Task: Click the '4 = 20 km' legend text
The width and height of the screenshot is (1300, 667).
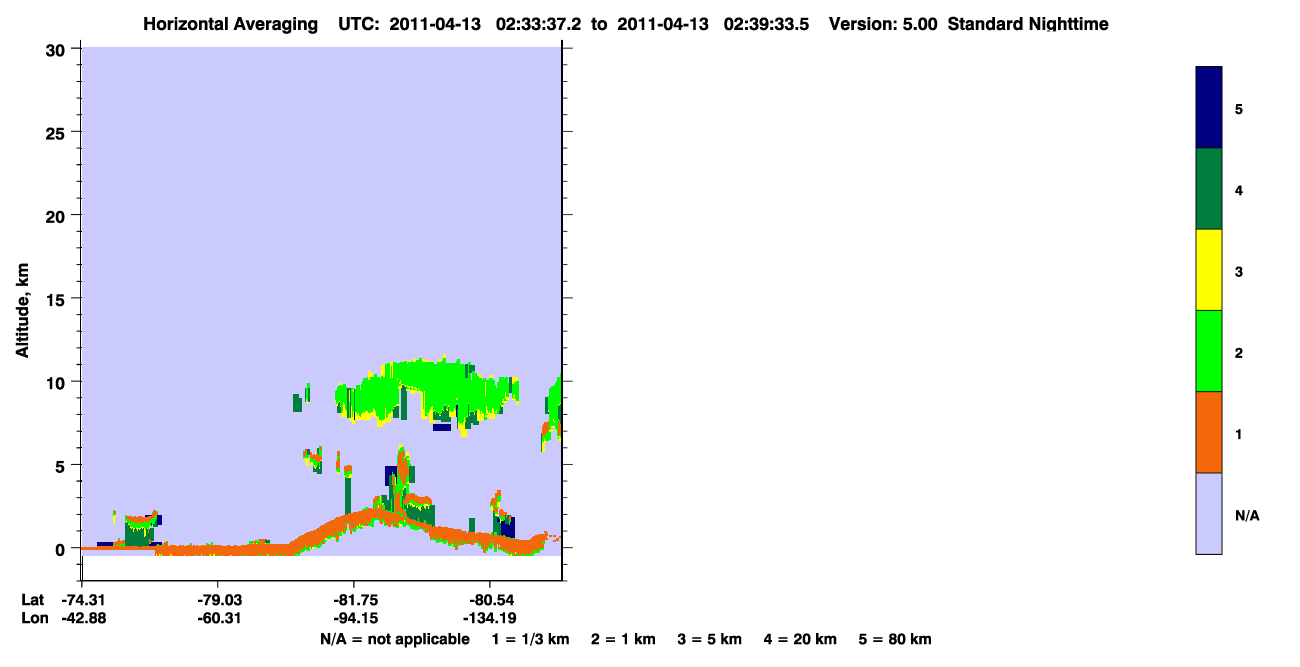Action: pyautogui.click(x=799, y=639)
